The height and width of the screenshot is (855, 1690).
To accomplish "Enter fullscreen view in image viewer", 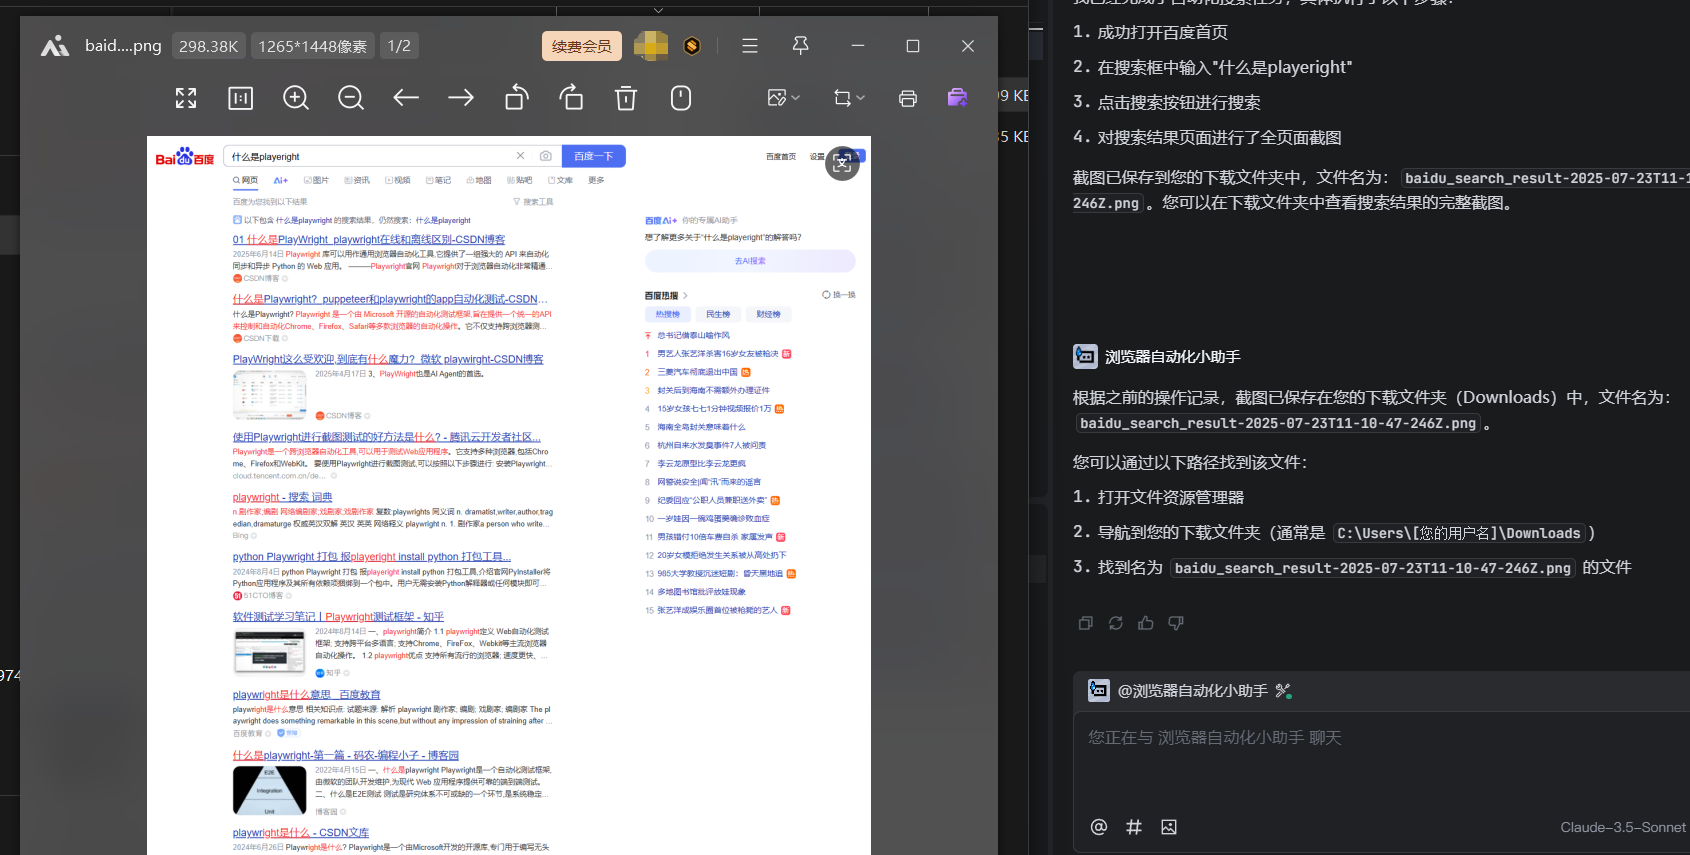I will tap(186, 98).
